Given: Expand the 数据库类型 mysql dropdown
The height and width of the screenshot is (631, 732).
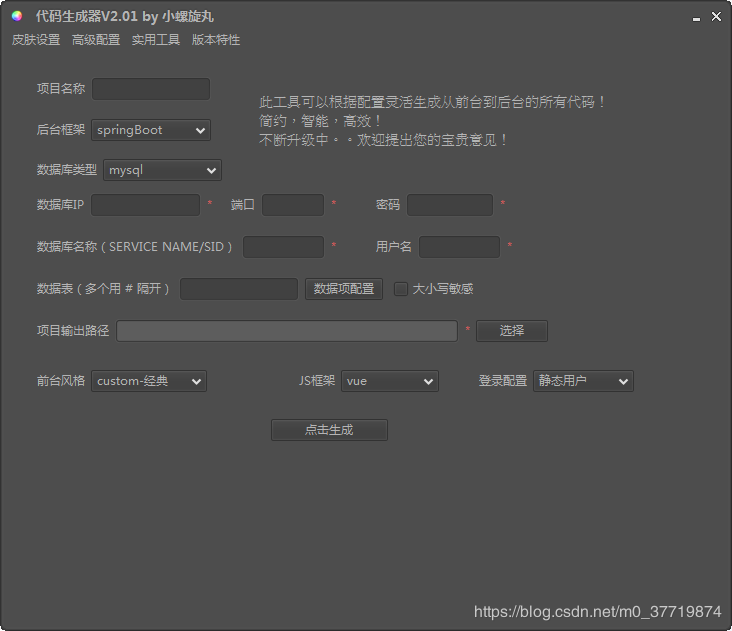Looking at the screenshot, I should click(162, 170).
